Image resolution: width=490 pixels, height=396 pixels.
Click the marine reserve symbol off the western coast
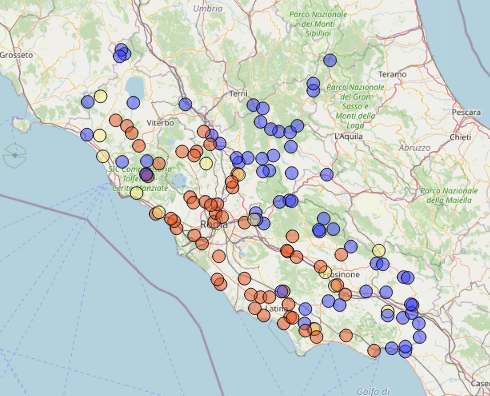point(14,156)
